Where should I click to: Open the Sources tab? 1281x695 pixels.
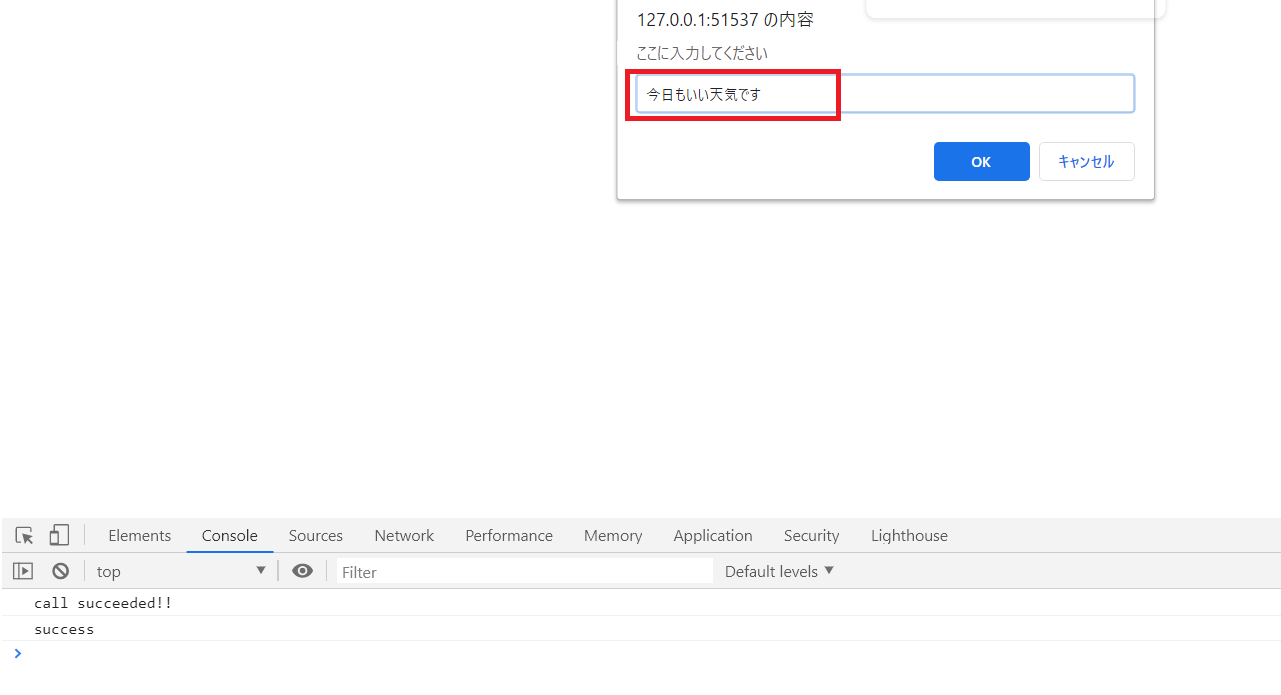pos(315,535)
